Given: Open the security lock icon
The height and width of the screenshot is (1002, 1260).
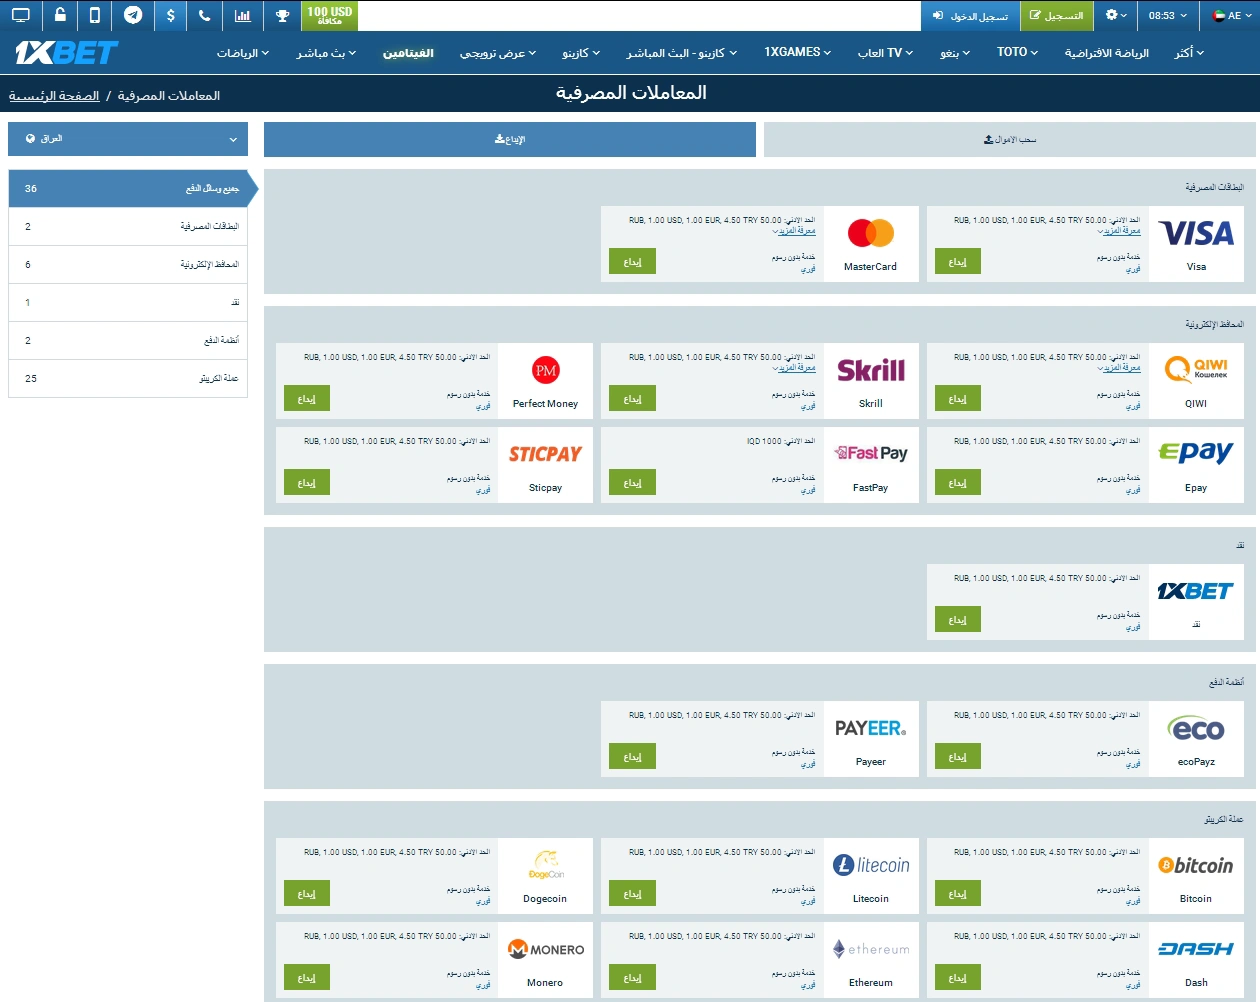Looking at the screenshot, I should (58, 16).
